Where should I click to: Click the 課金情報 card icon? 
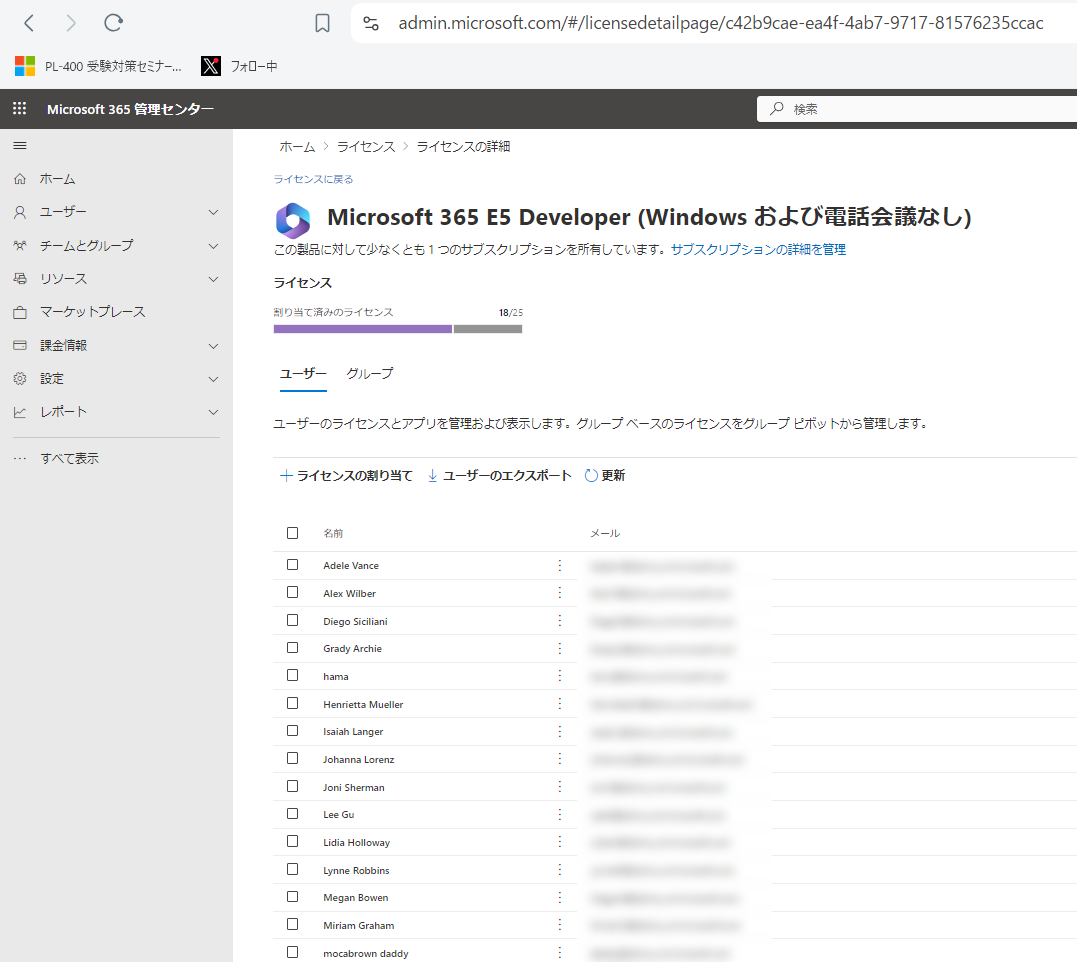(x=20, y=345)
